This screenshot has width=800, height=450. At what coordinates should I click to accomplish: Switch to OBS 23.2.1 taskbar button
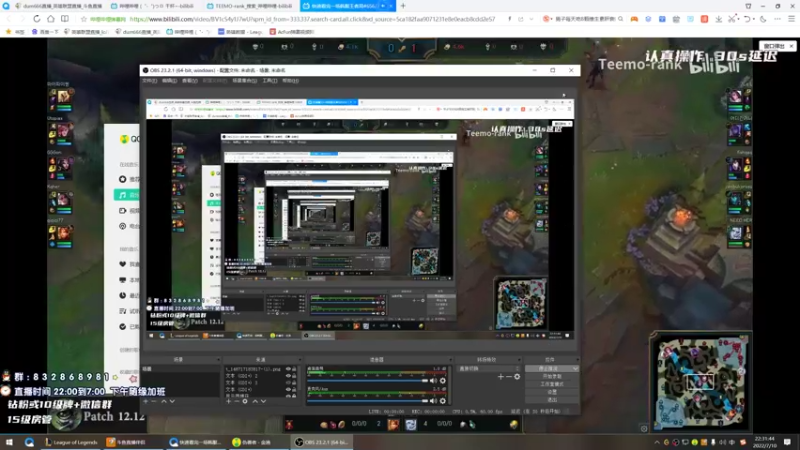tap(321, 442)
